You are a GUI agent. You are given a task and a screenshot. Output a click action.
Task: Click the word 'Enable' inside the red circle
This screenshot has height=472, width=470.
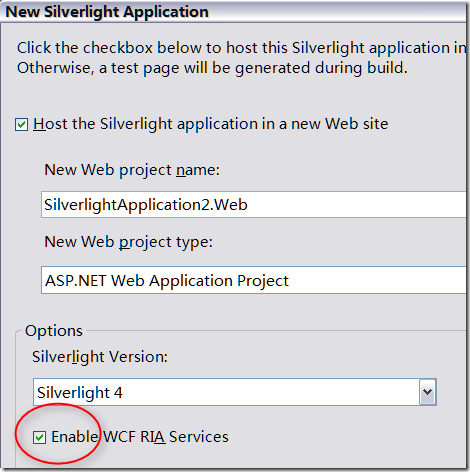pos(75,437)
